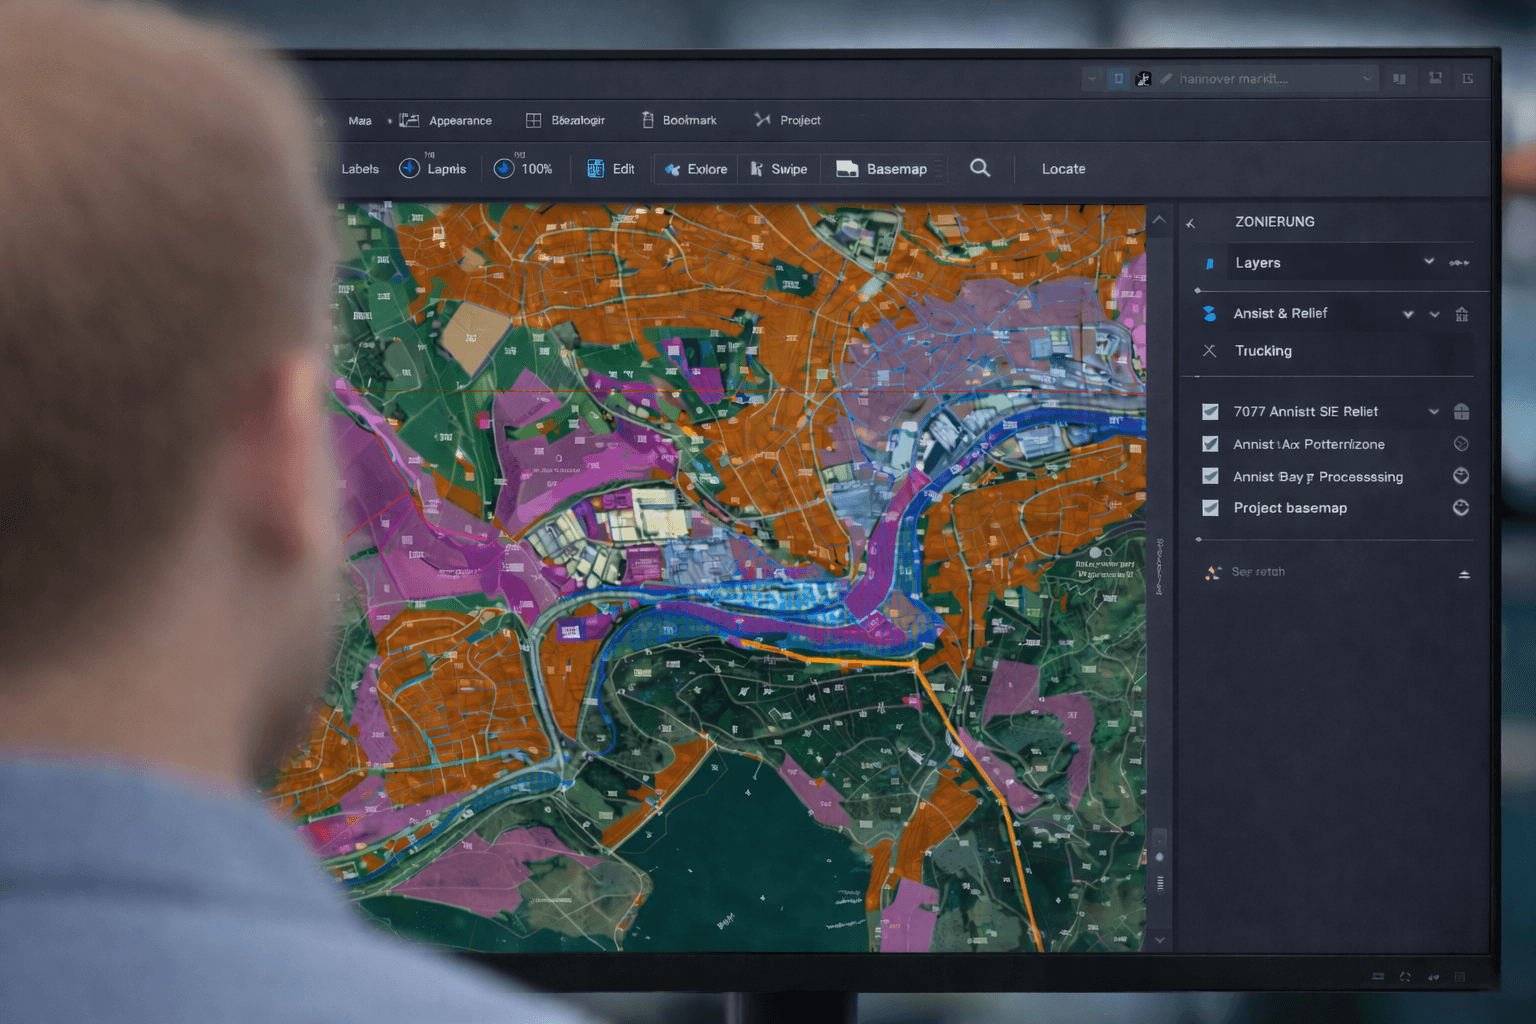1536x1024 pixels.
Task: Click the Project basemap symbol icon
Action: pos(1461,508)
